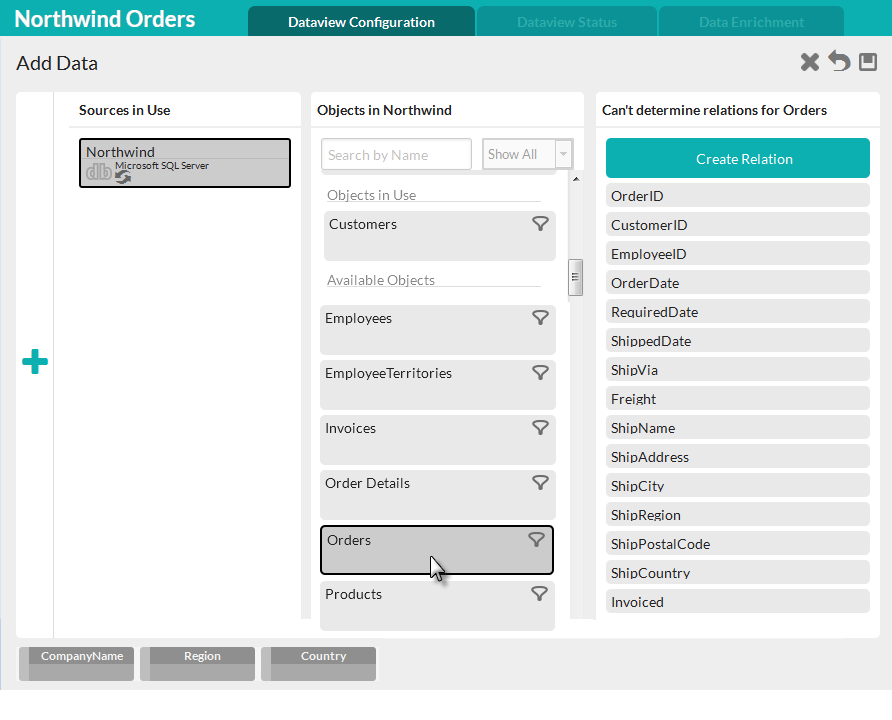Select the Orders object

click(x=437, y=550)
